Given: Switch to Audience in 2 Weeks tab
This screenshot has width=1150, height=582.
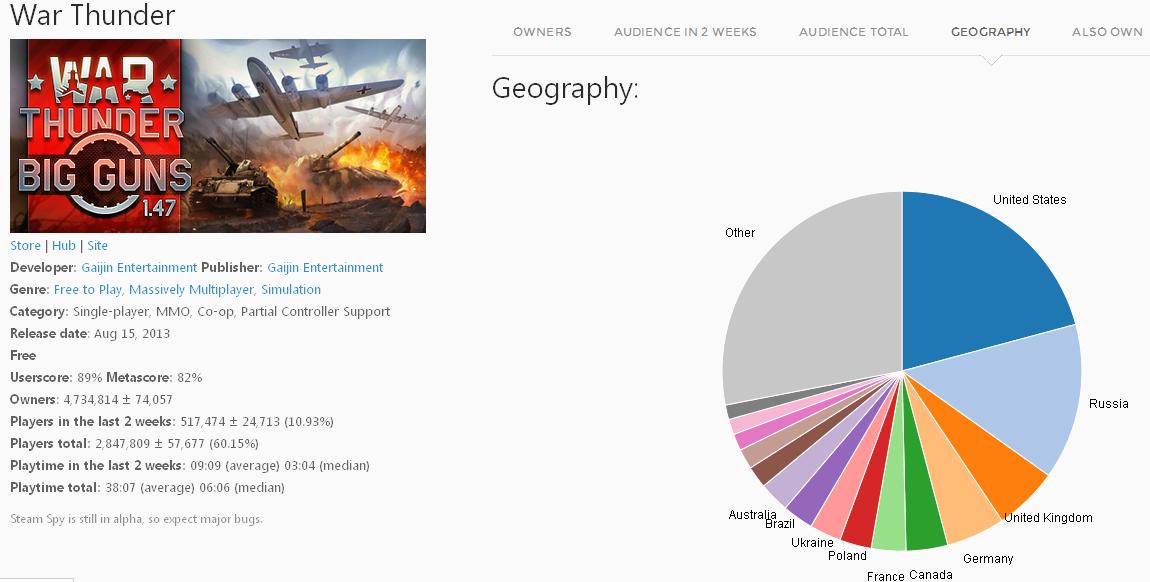Looking at the screenshot, I should click(685, 32).
